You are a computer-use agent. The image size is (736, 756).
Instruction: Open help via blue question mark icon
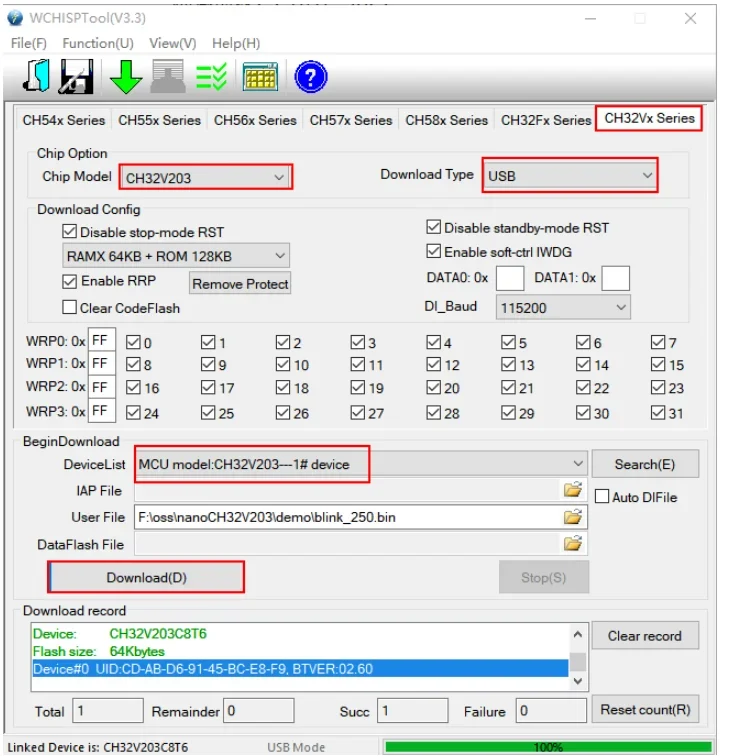coord(311,77)
